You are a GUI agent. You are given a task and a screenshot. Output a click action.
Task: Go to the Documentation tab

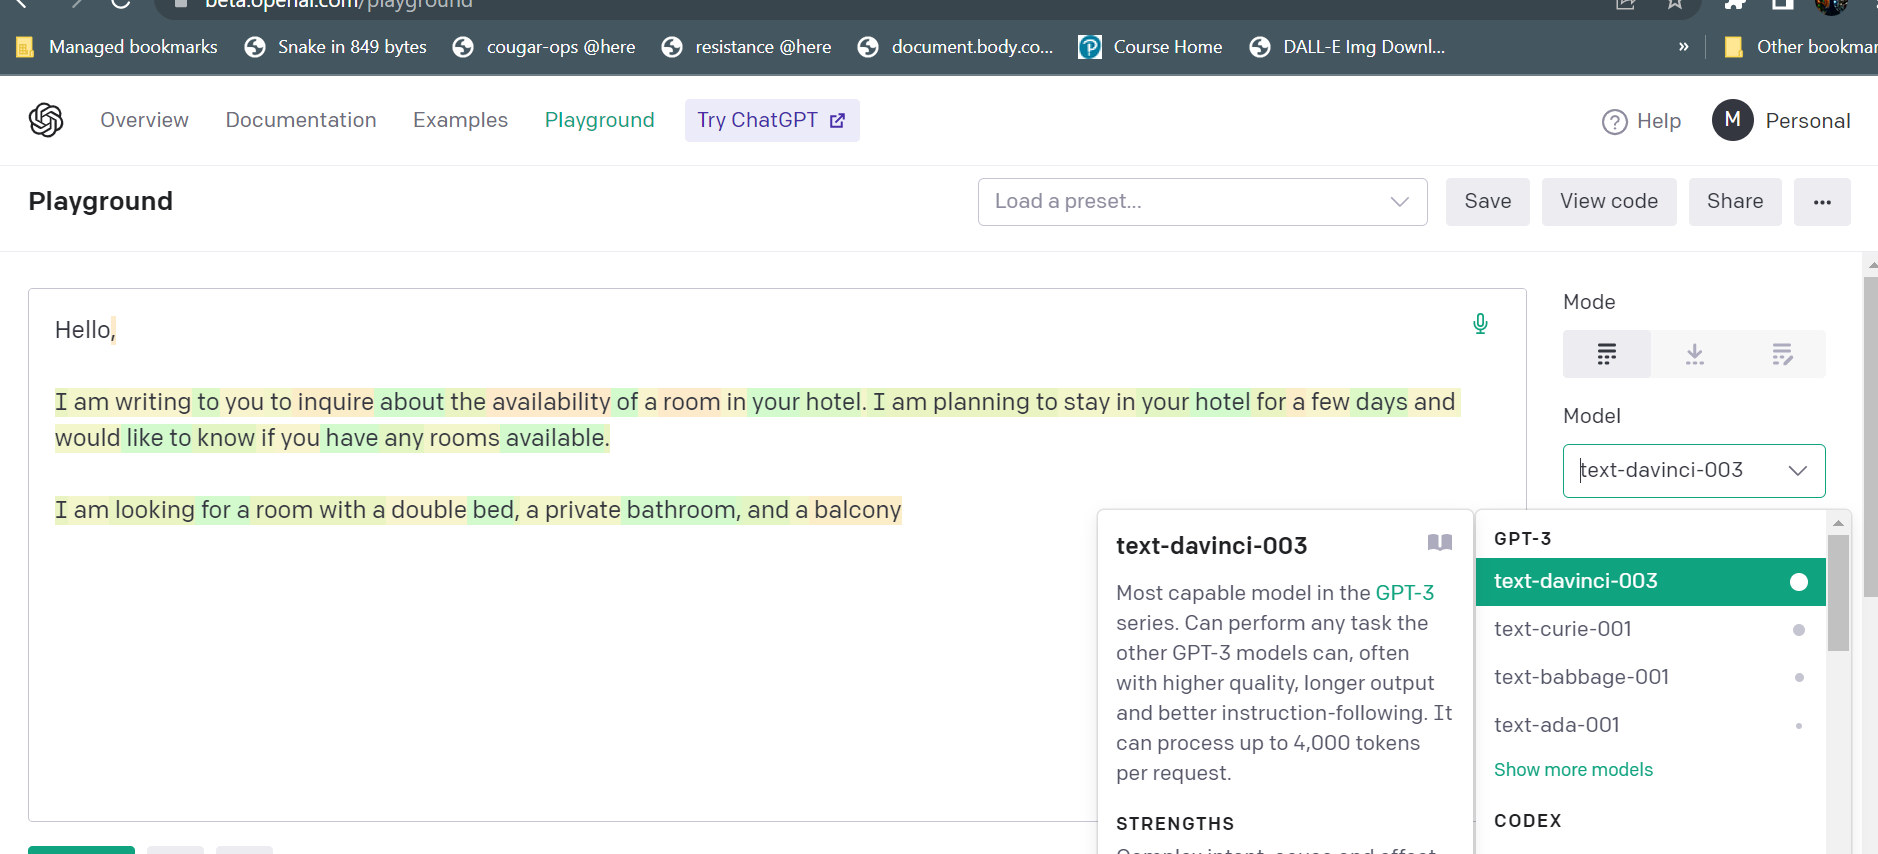coord(301,120)
